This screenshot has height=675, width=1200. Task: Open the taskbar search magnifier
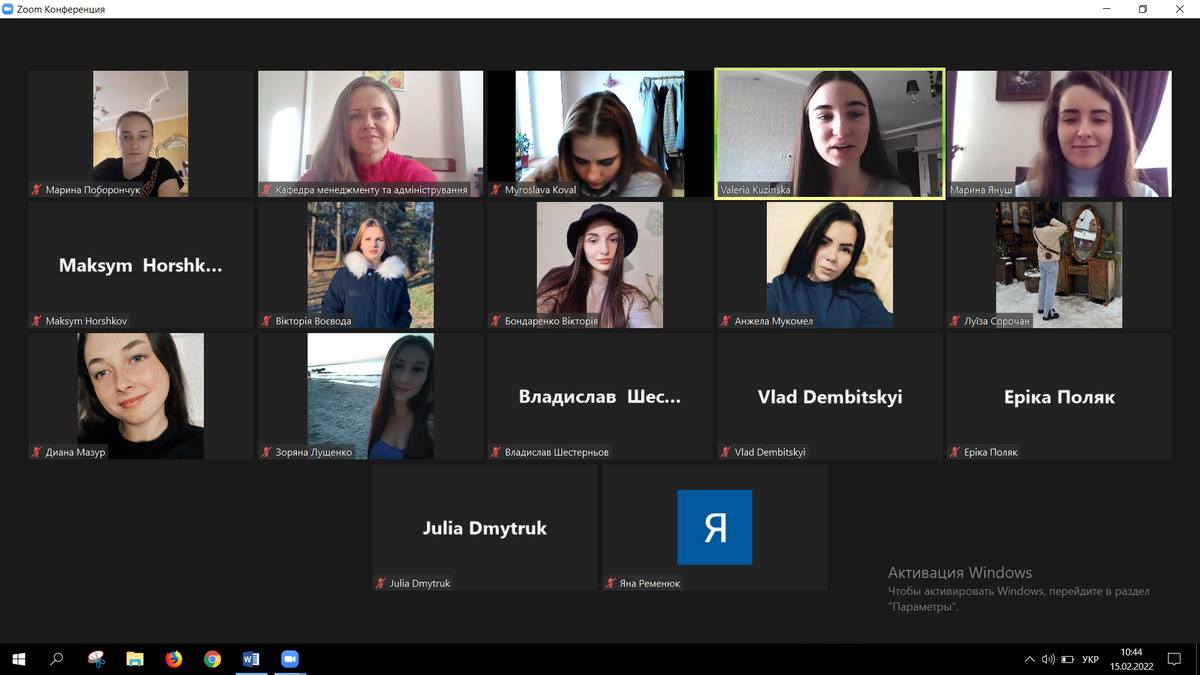pyautogui.click(x=57, y=659)
